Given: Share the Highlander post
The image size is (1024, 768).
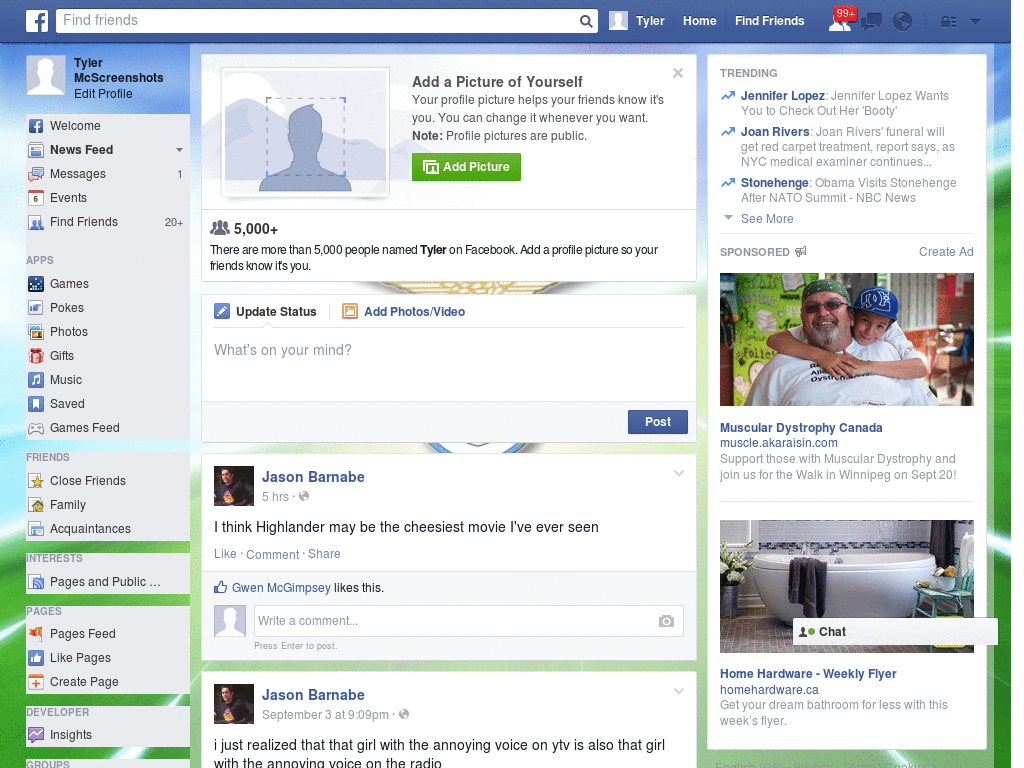Looking at the screenshot, I should [x=324, y=554].
